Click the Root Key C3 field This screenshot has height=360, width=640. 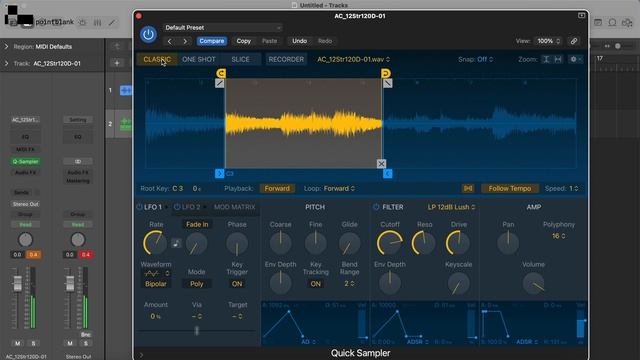click(x=178, y=188)
